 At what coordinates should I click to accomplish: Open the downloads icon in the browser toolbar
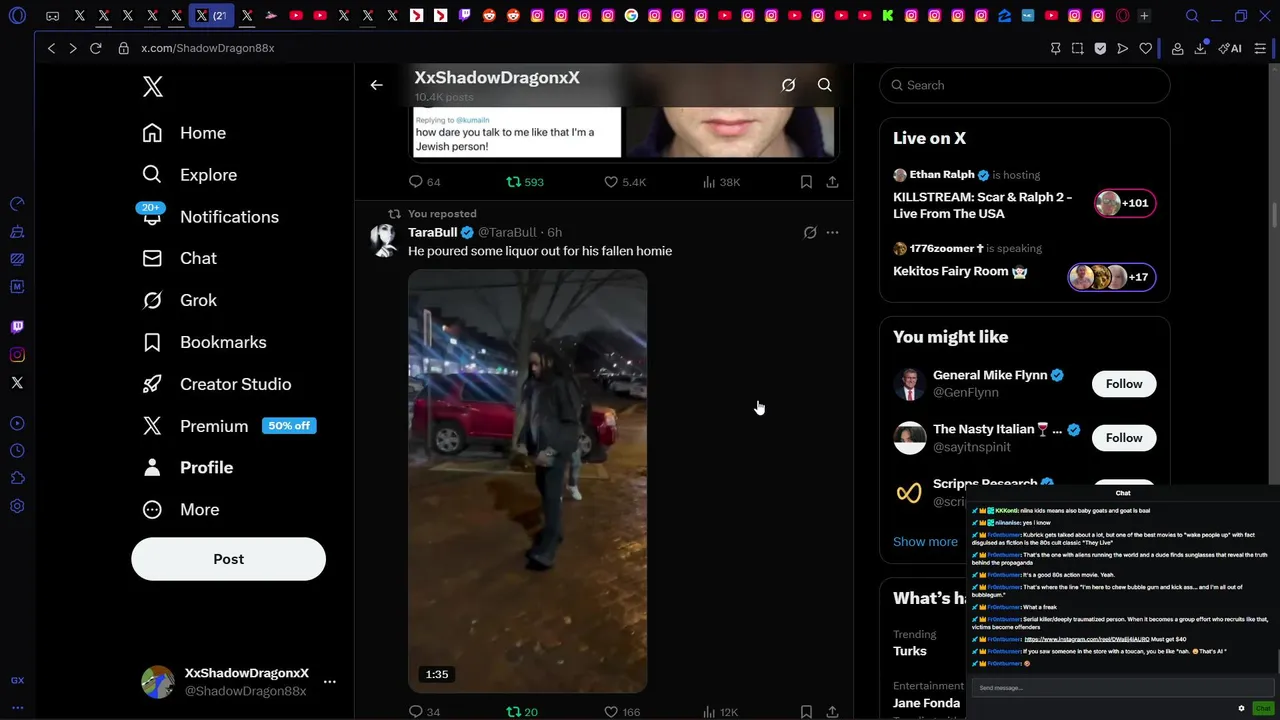(1200, 48)
